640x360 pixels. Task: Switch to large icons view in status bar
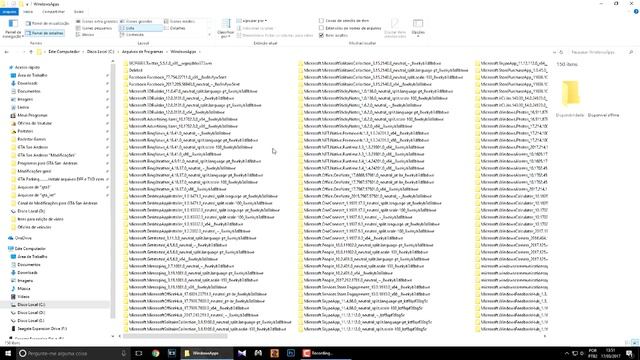coord(635,343)
